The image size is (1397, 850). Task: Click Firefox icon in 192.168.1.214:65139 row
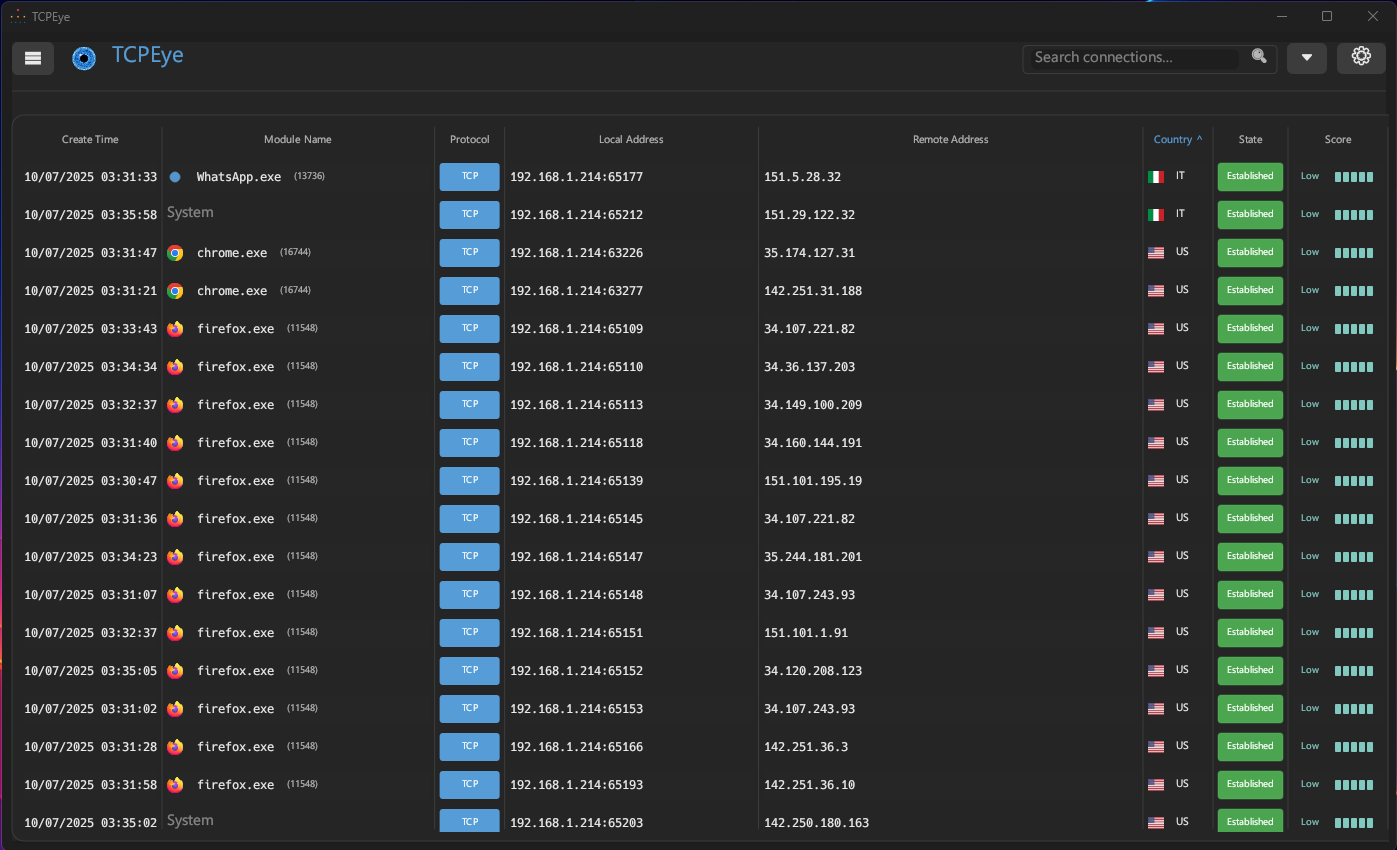click(x=175, y=481)
